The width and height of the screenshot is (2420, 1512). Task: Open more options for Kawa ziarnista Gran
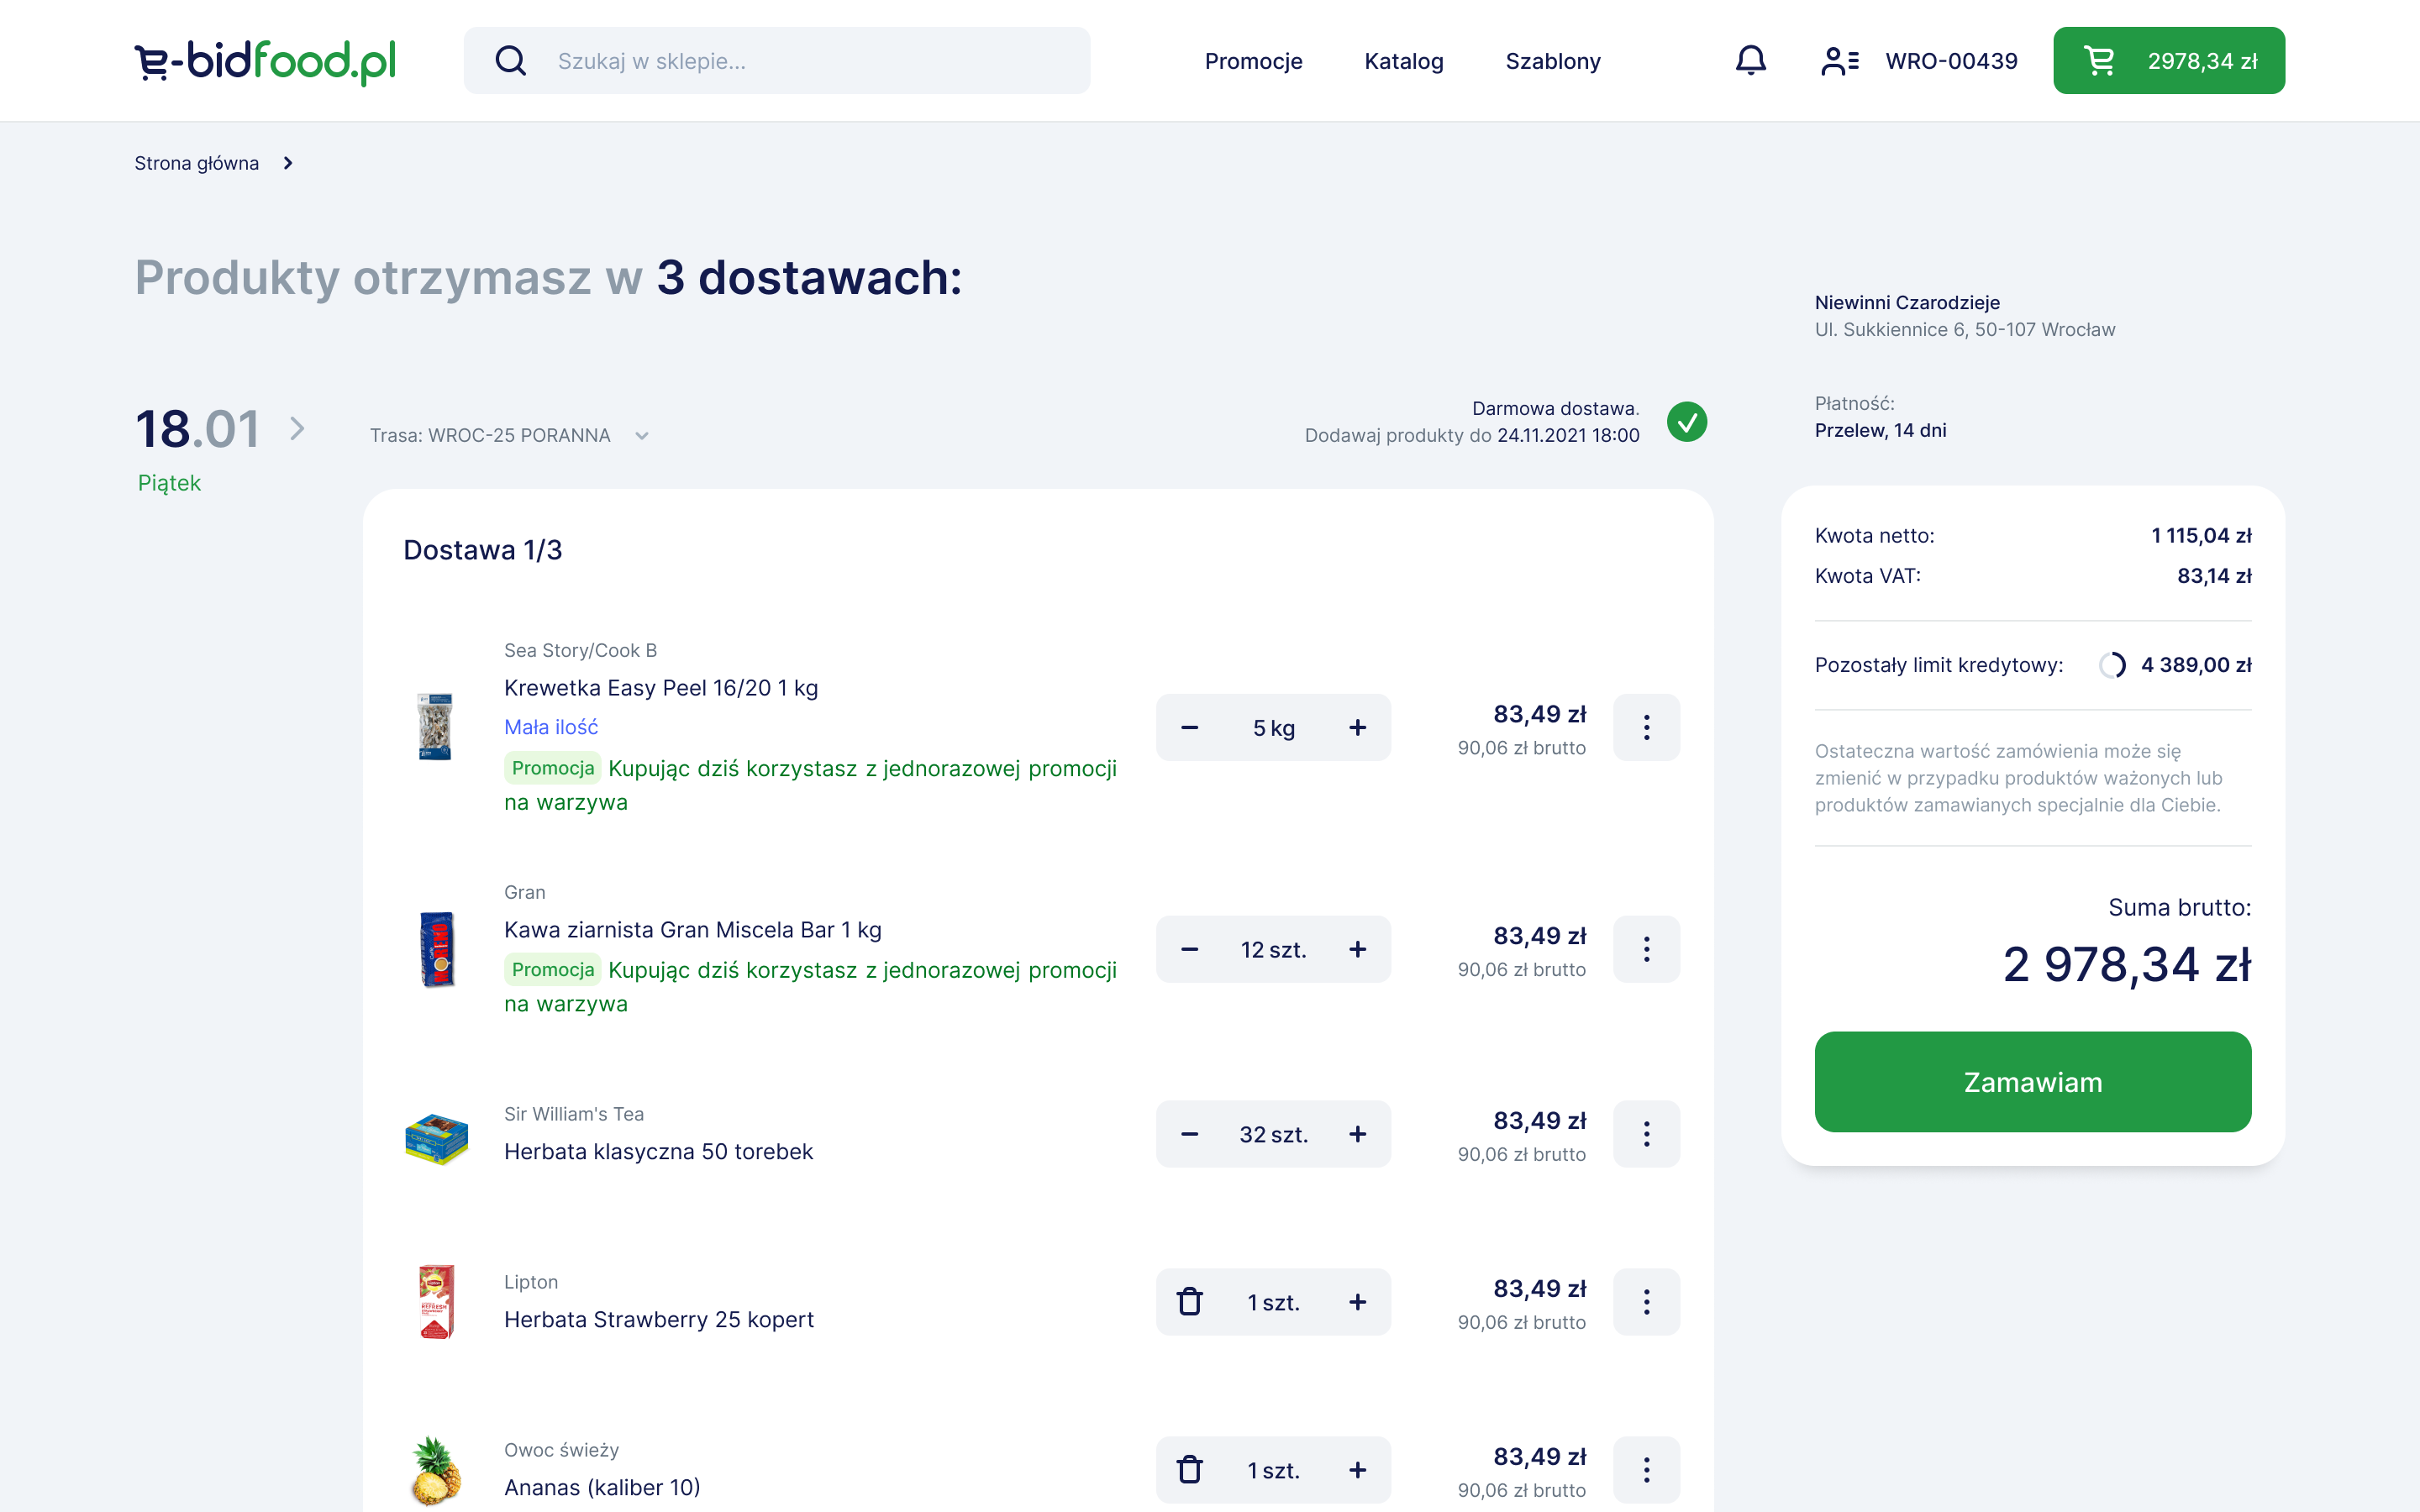point(1646,950)
